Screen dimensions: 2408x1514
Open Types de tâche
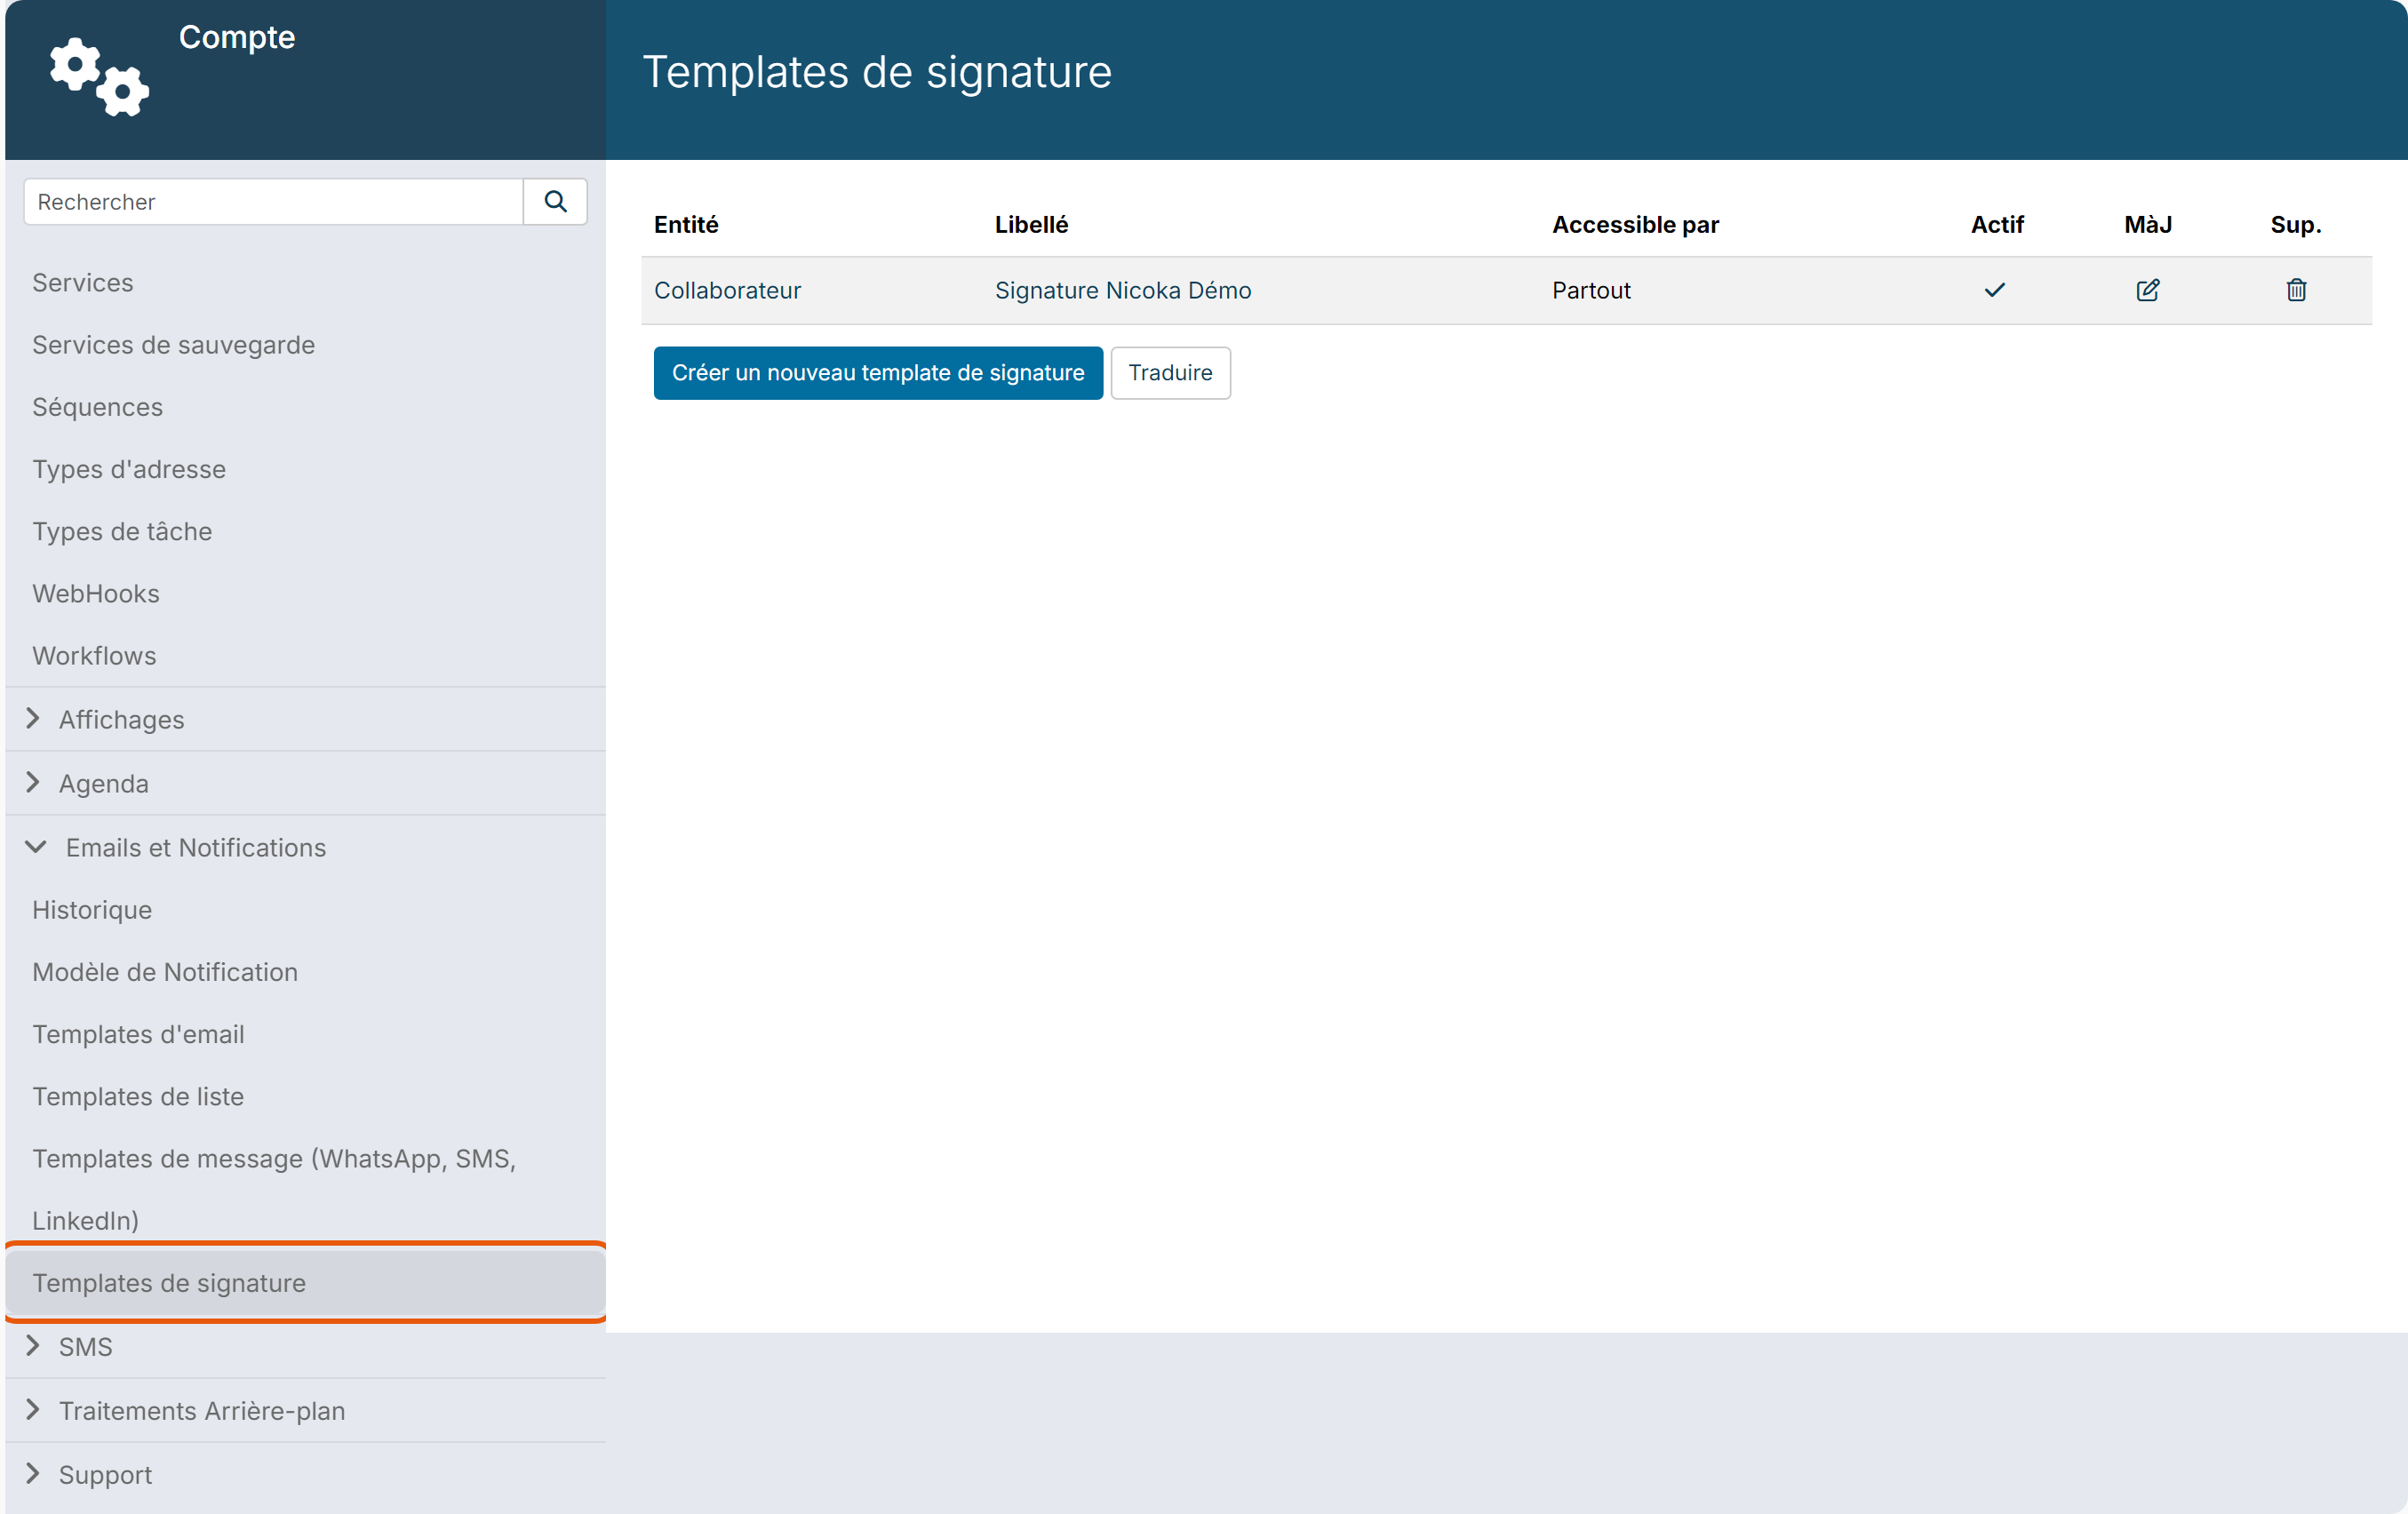click(122, 531)
